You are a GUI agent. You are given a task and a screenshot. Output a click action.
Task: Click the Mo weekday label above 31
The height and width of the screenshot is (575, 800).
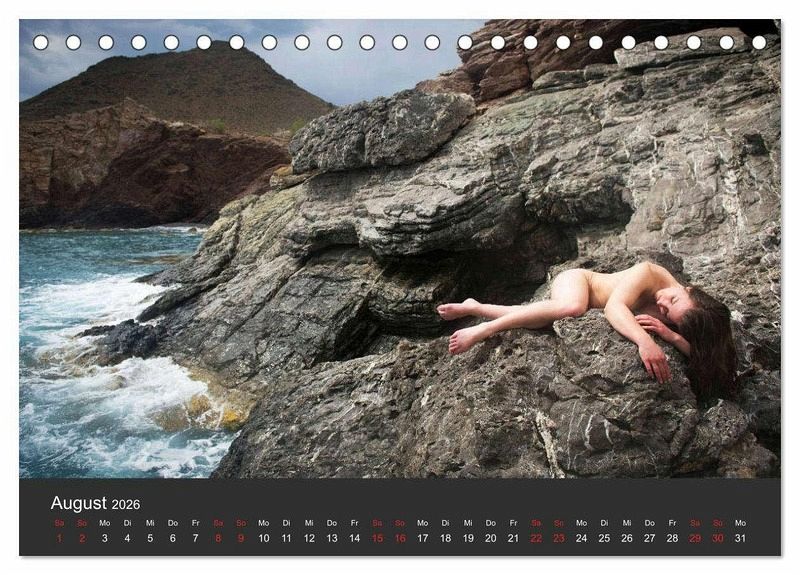pos(740,523)
